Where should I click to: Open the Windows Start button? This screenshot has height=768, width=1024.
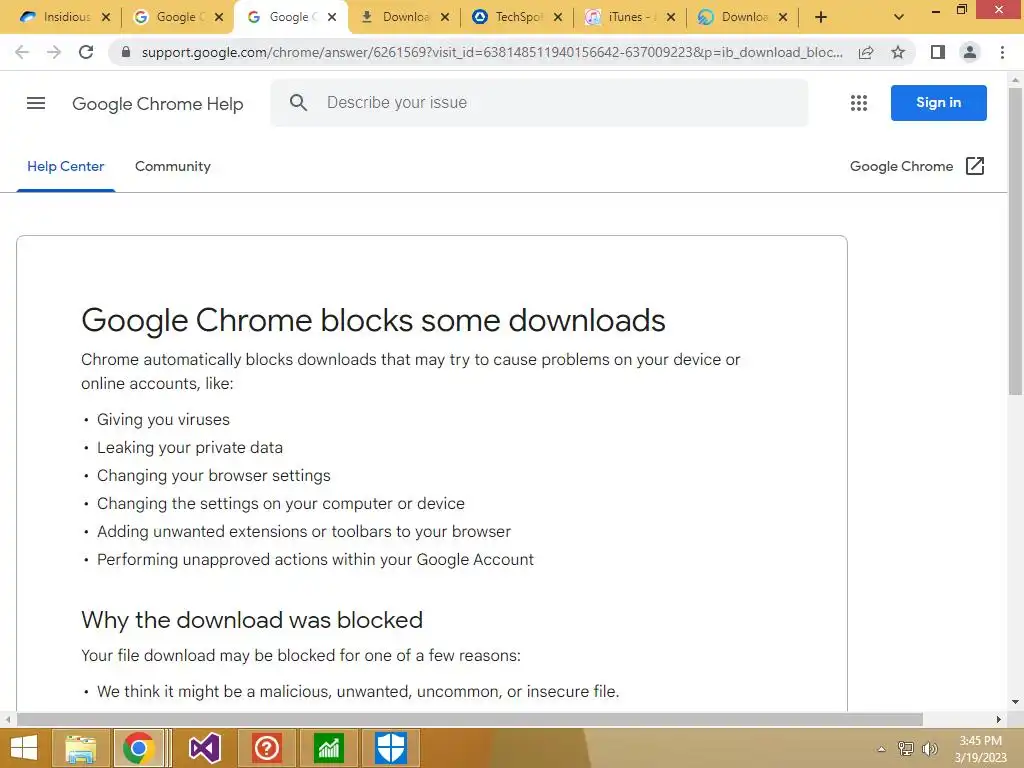[24, 748]
